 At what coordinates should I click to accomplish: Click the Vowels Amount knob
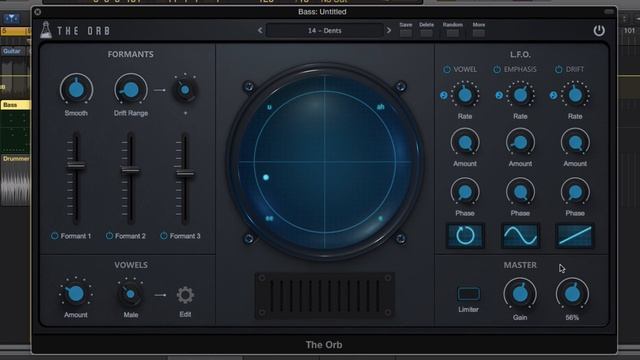76,294
